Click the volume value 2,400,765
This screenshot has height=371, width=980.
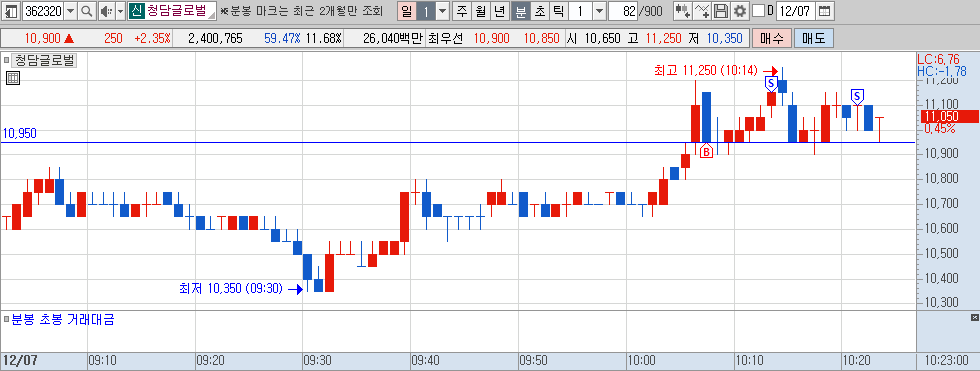[x=215, y=39]
